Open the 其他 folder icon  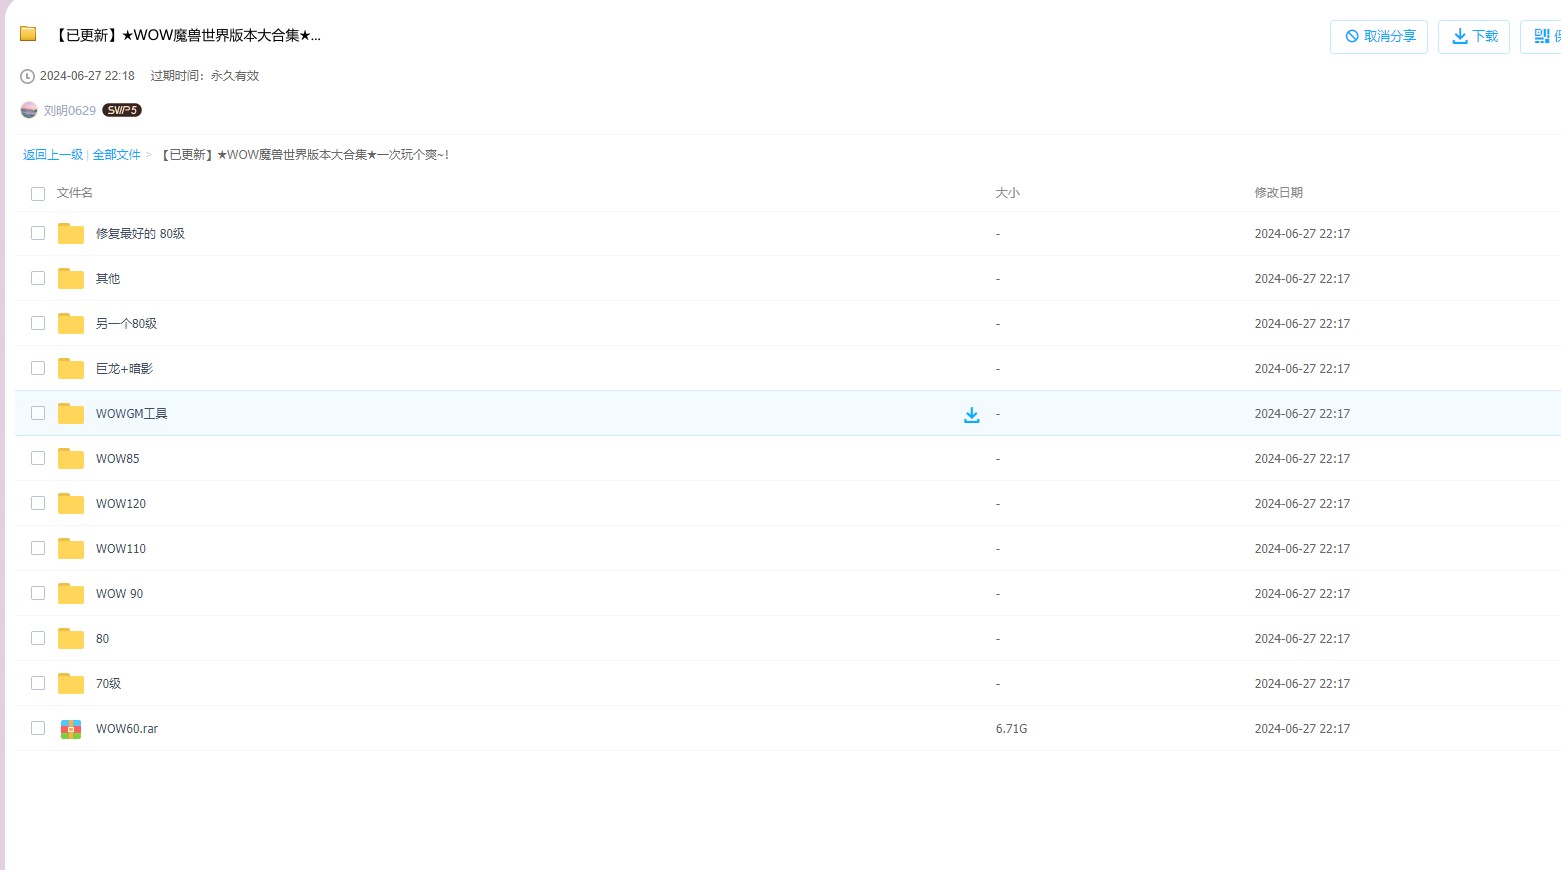click(x=71, y=279)
